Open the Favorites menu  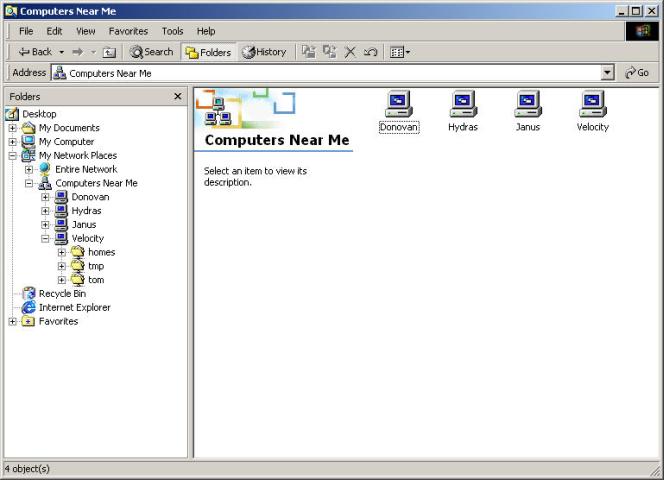(128, 31)
